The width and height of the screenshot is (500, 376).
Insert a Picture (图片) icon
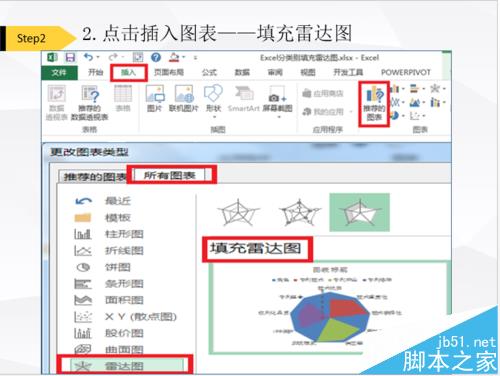pyautogui.click(x=155, y=98)
